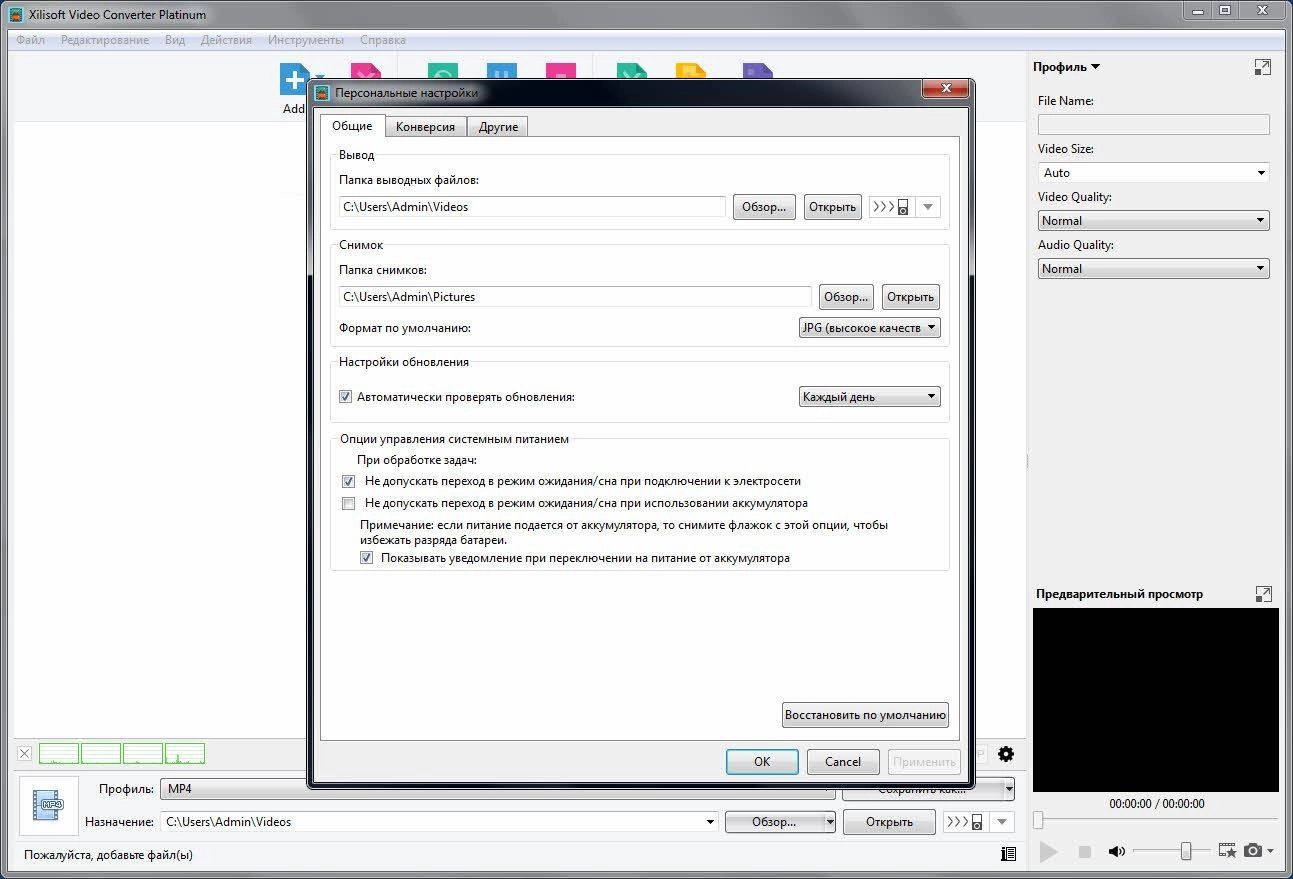Open the 'Инструменты' menu
This screenshot has height=879, width=1293.
pyautogui.click(x=306, y=40)
